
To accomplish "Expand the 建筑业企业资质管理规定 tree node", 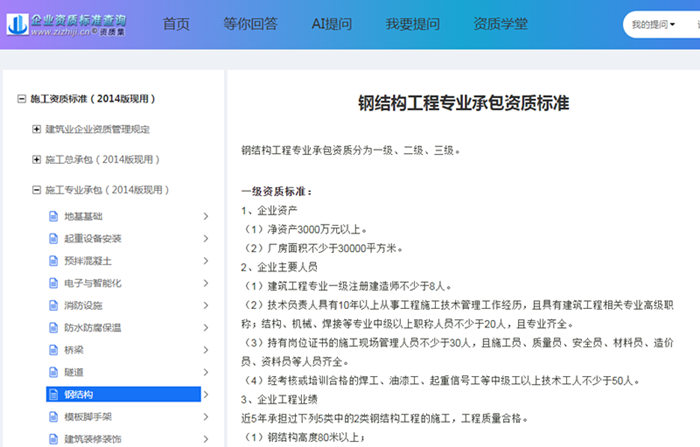I will click(x=37, y=129).
